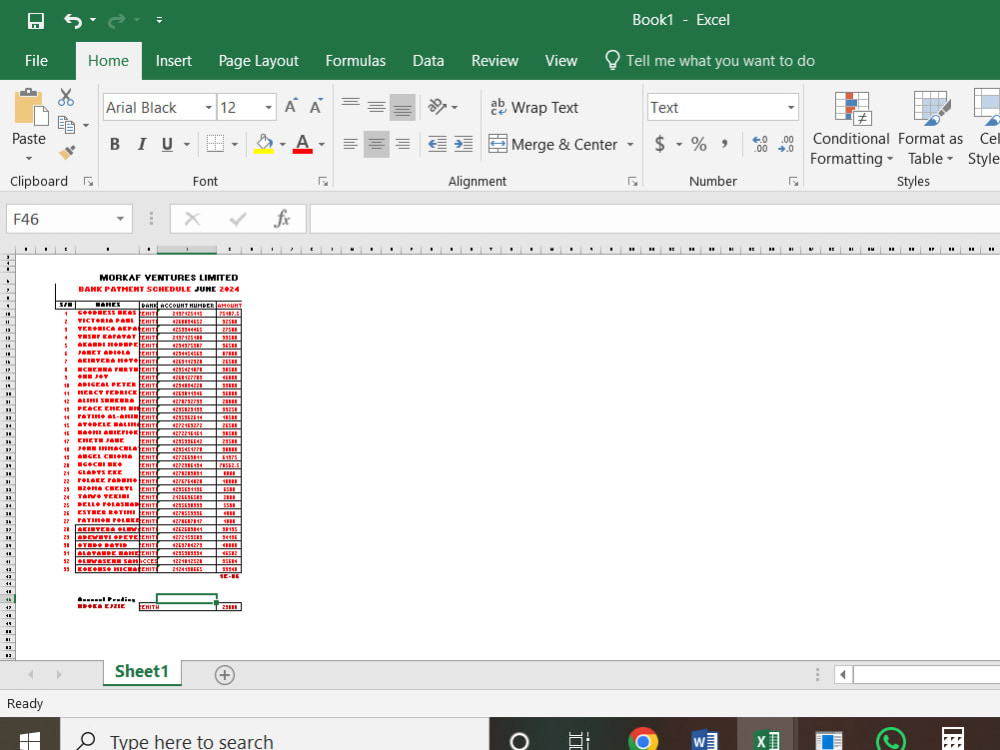The image size is (1000, 750).
Task: Undo the last action
Action: coord(72,21)
